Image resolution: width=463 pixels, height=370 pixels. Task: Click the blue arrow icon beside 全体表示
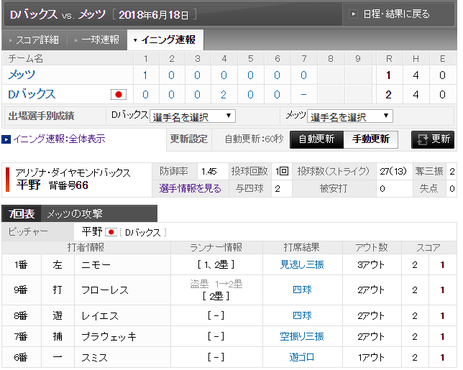tap(6, 139)
